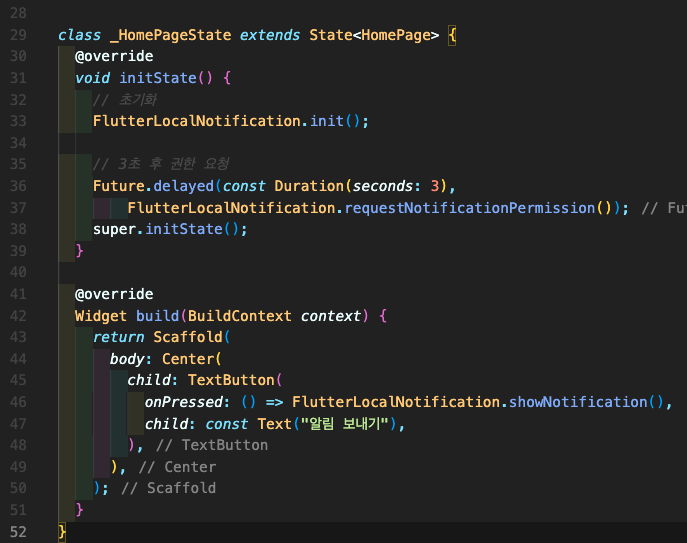687x543 pixels.
Task: Click super.initState() call
Action: click(x=170, y=229)
